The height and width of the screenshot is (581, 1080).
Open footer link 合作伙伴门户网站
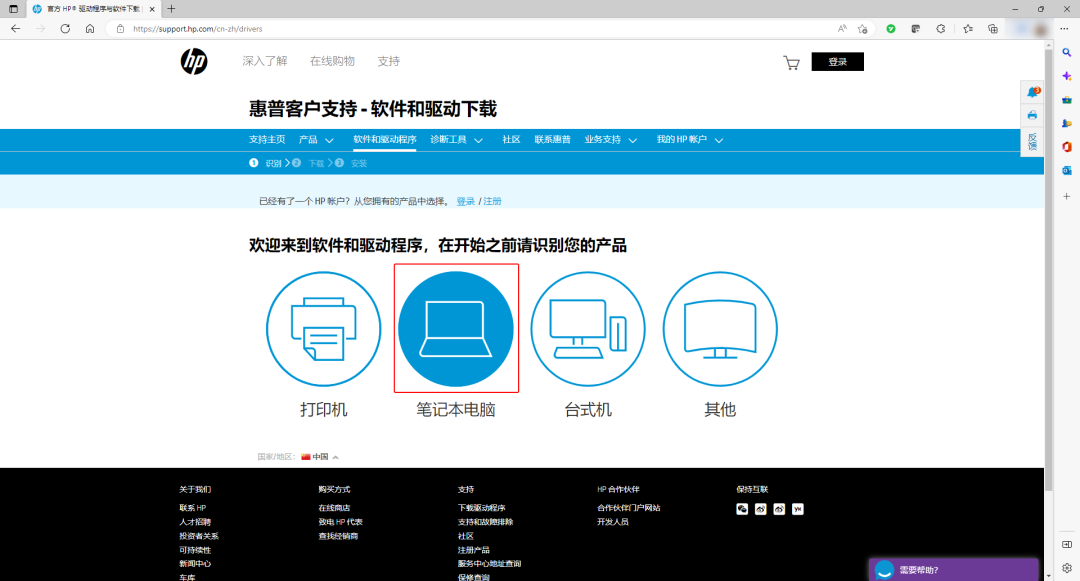(x=629, y=508)
